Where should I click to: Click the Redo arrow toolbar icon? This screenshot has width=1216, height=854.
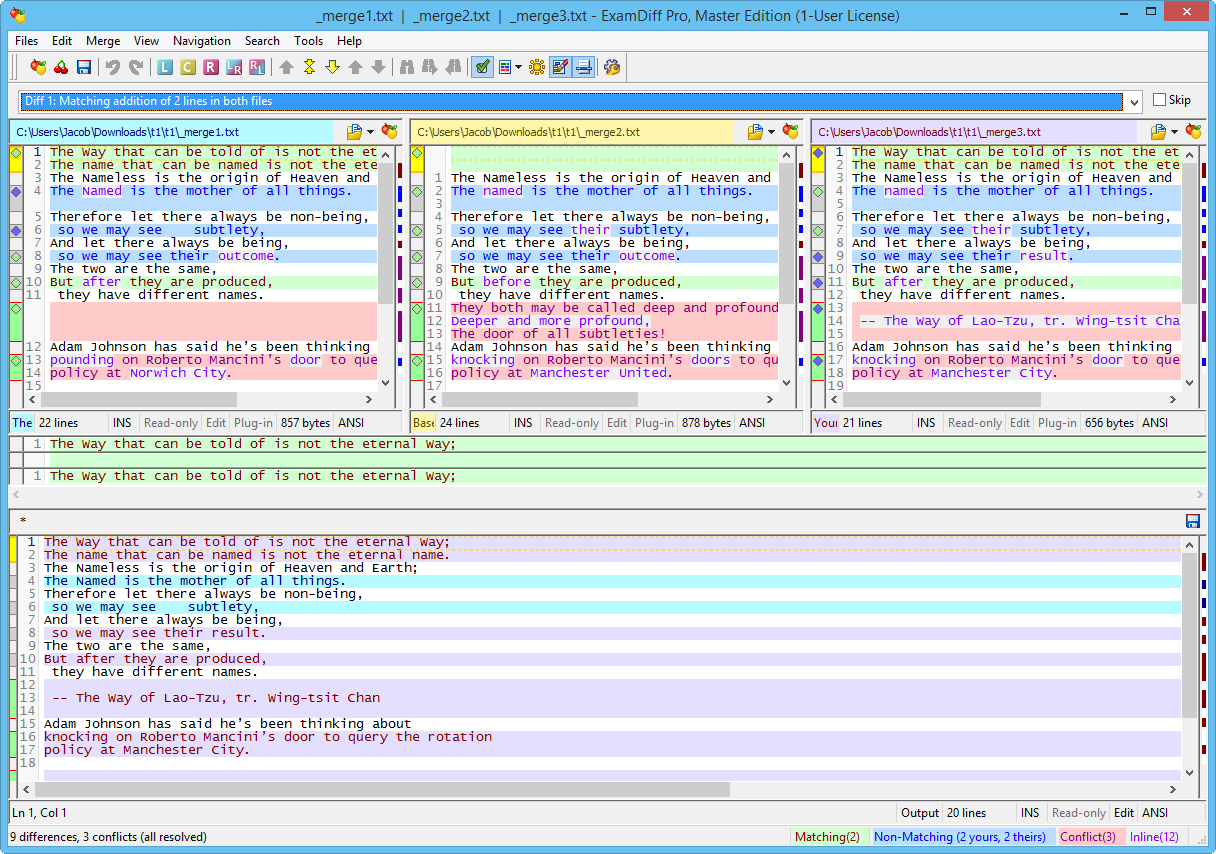[x=136, y=67]
